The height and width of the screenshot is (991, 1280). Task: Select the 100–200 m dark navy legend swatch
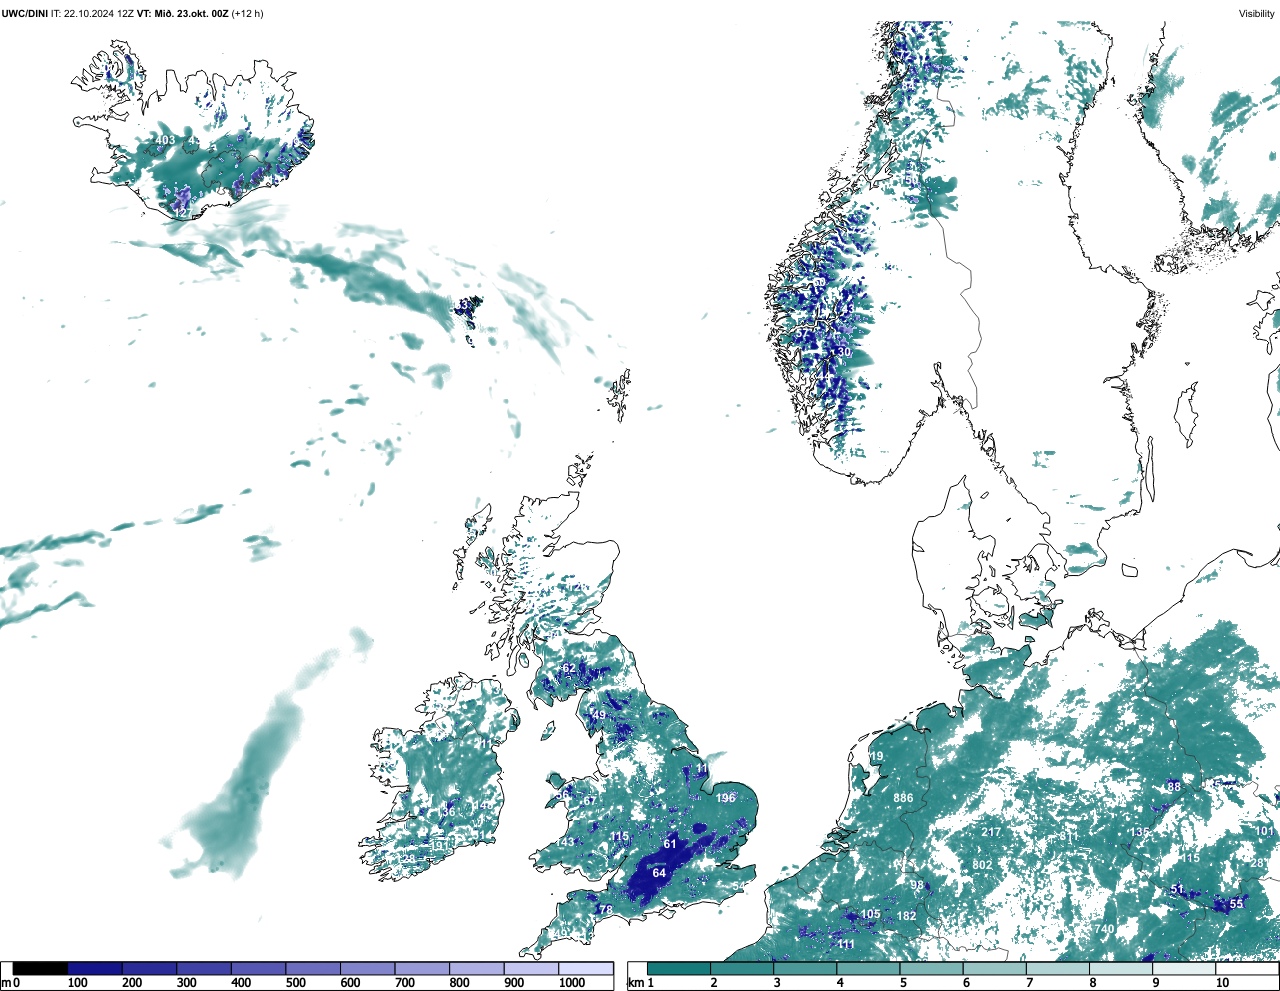95,969
